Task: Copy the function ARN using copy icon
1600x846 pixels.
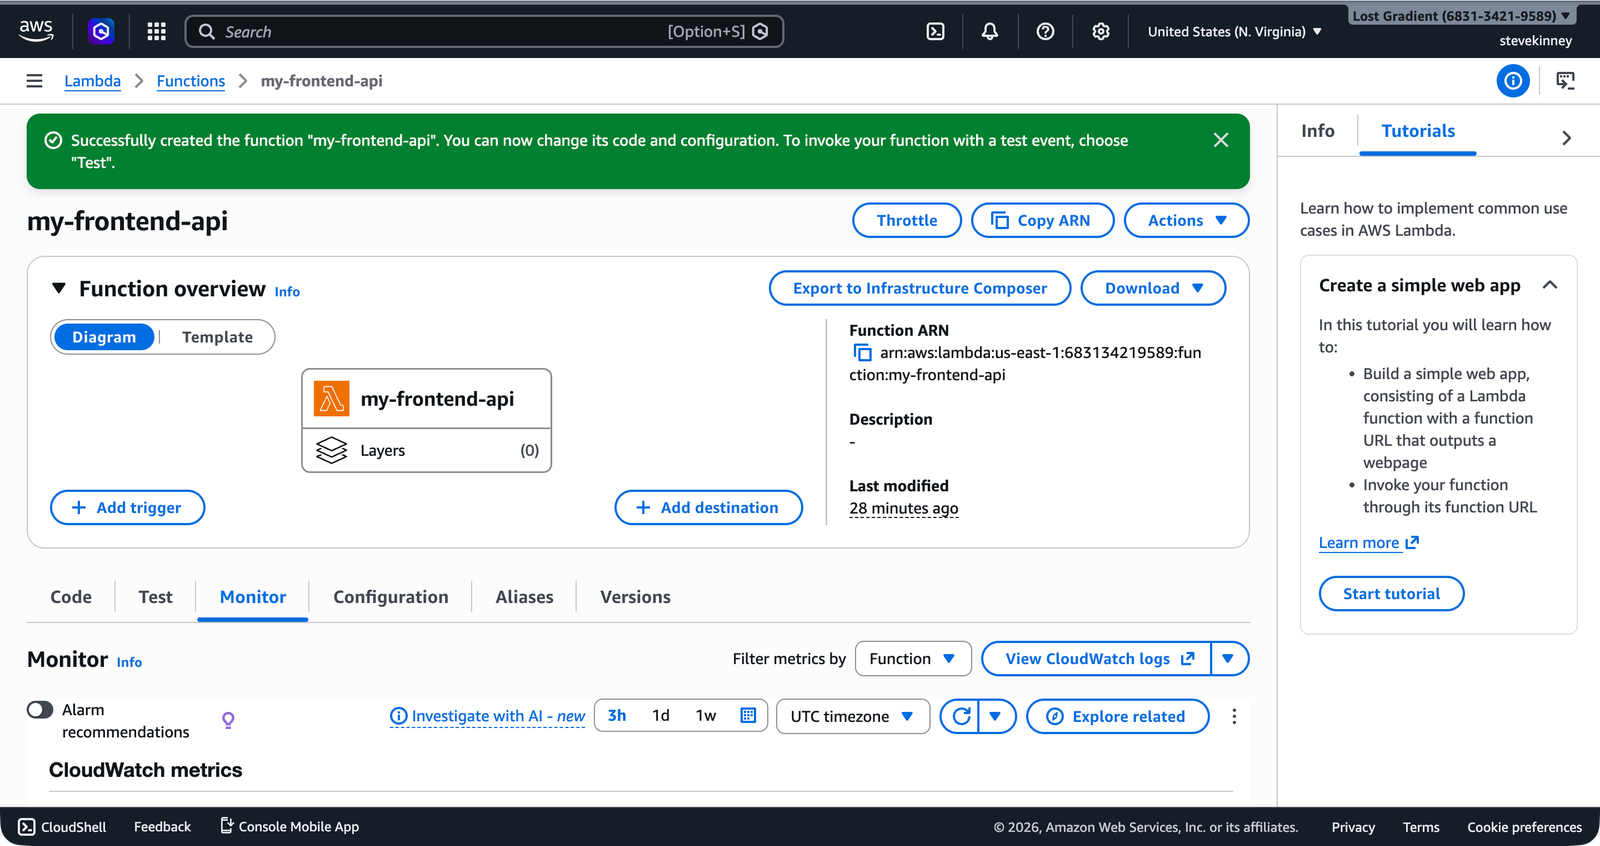Action: point(862,353)
